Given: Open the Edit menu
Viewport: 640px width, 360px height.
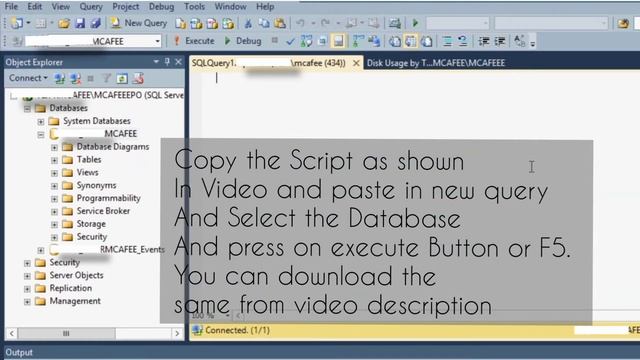Looking at the screenshot, I should [x=35, y=7].
